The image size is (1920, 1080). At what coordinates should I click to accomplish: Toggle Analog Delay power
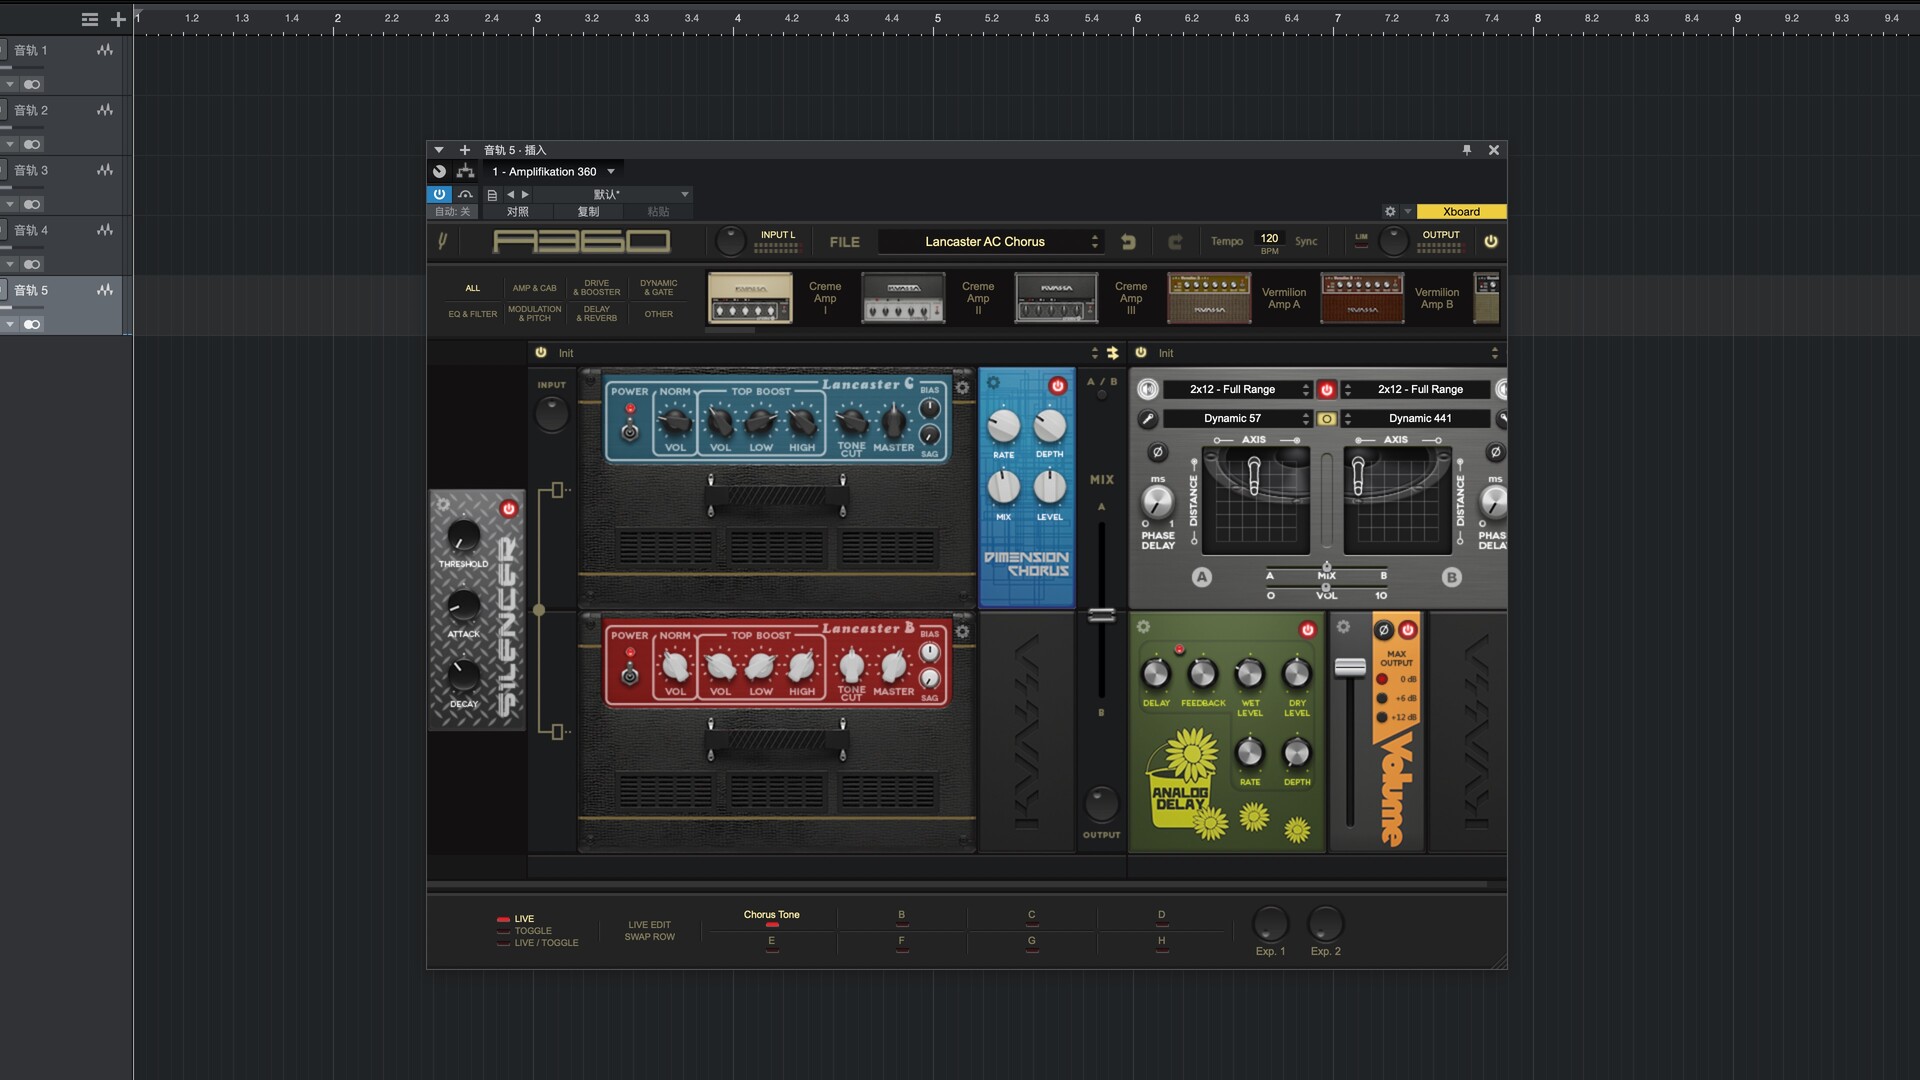(x=1307, y=630)
